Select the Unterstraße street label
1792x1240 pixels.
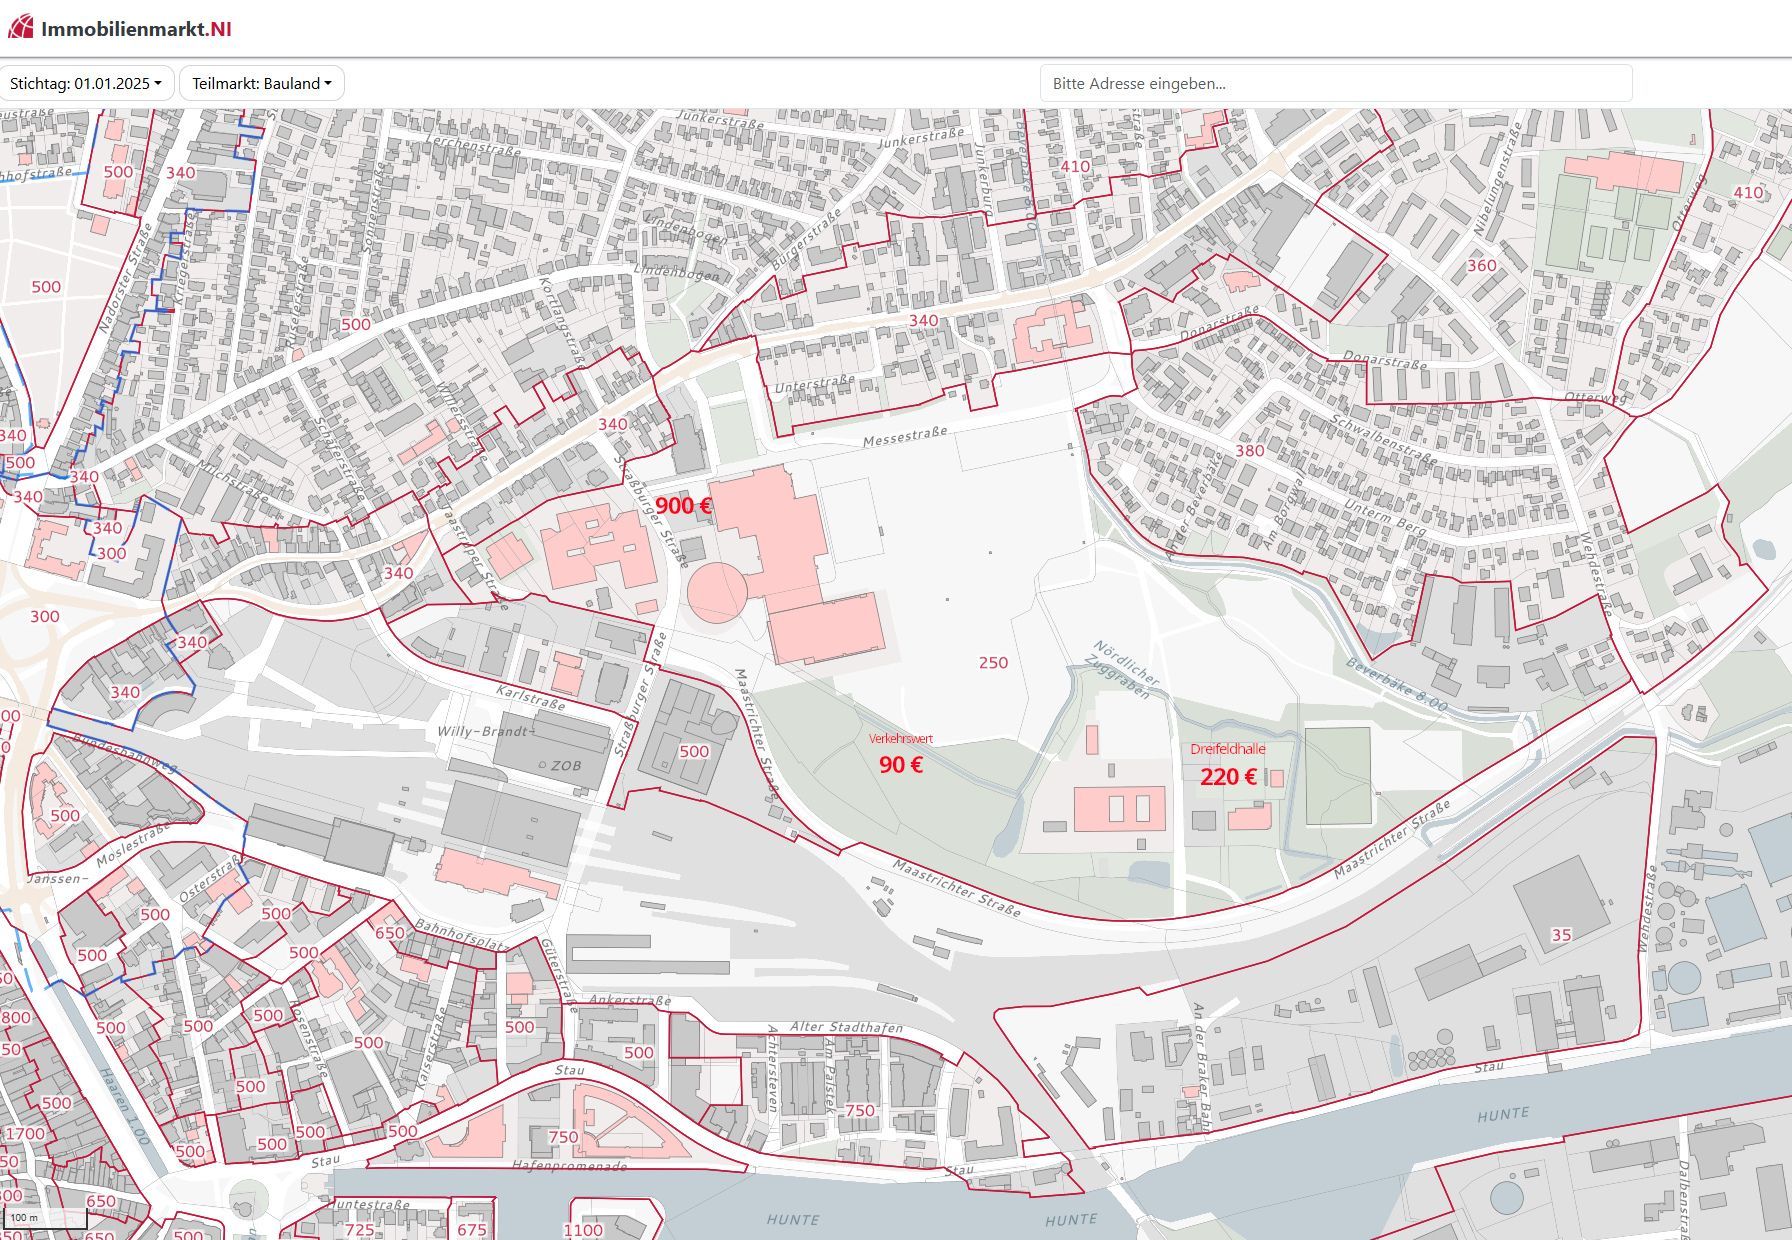pos(814,384)
